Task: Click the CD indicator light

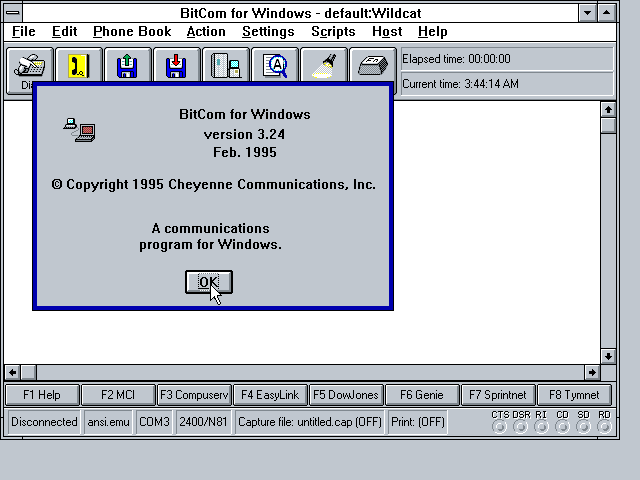Action: (x=562, y=427)
